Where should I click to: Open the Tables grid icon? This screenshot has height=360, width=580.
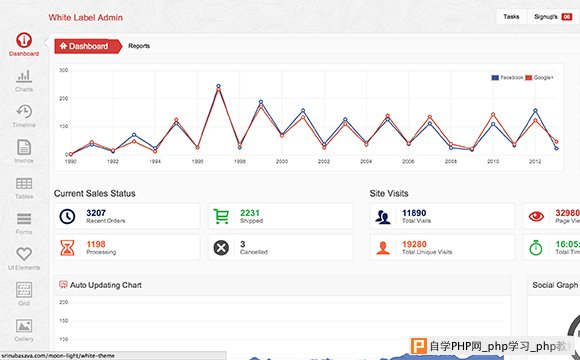coord(24,184)
